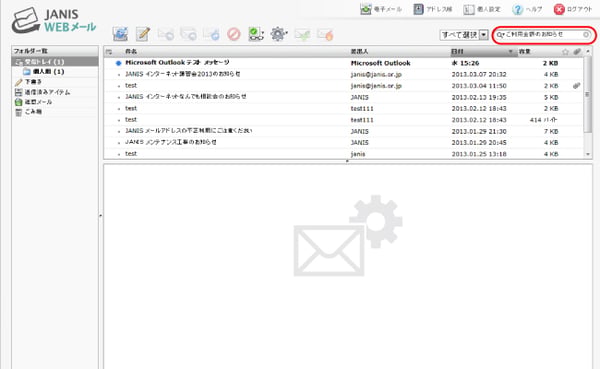Click the JANIS WEBメール logo
The image size is (600, 369).
[x=54, y=21]
